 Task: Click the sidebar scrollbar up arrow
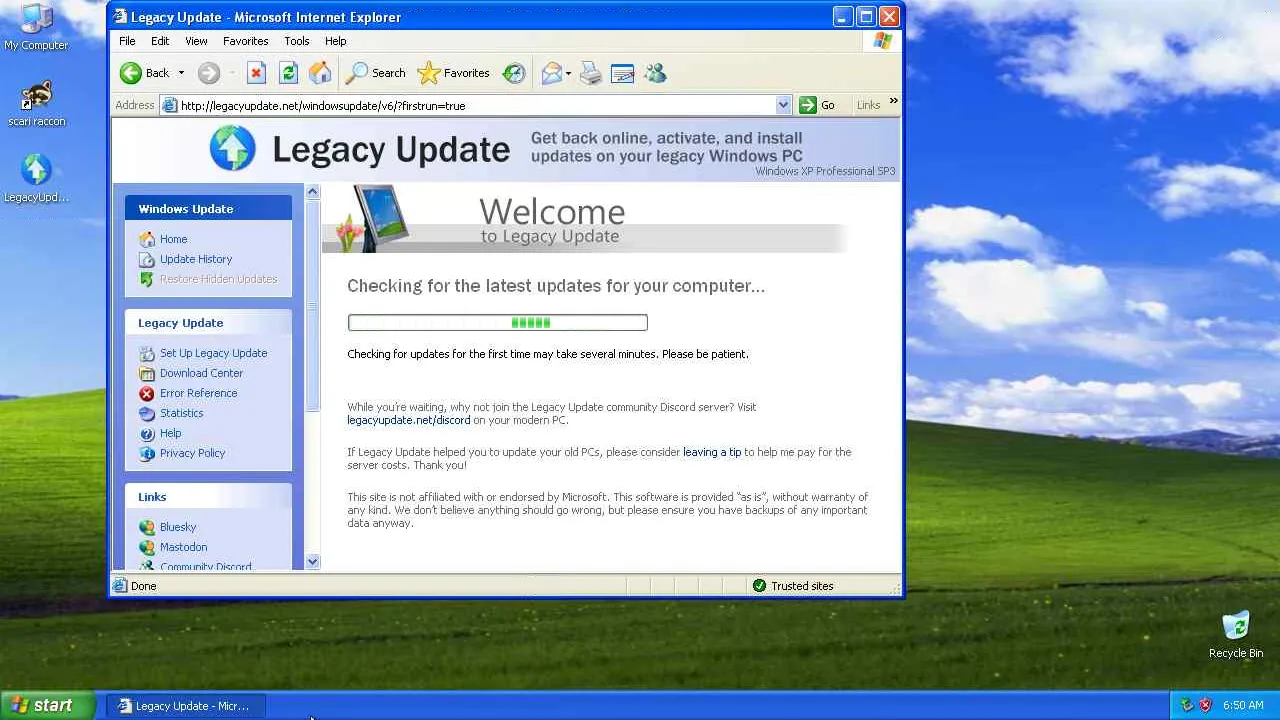[313, 191]
